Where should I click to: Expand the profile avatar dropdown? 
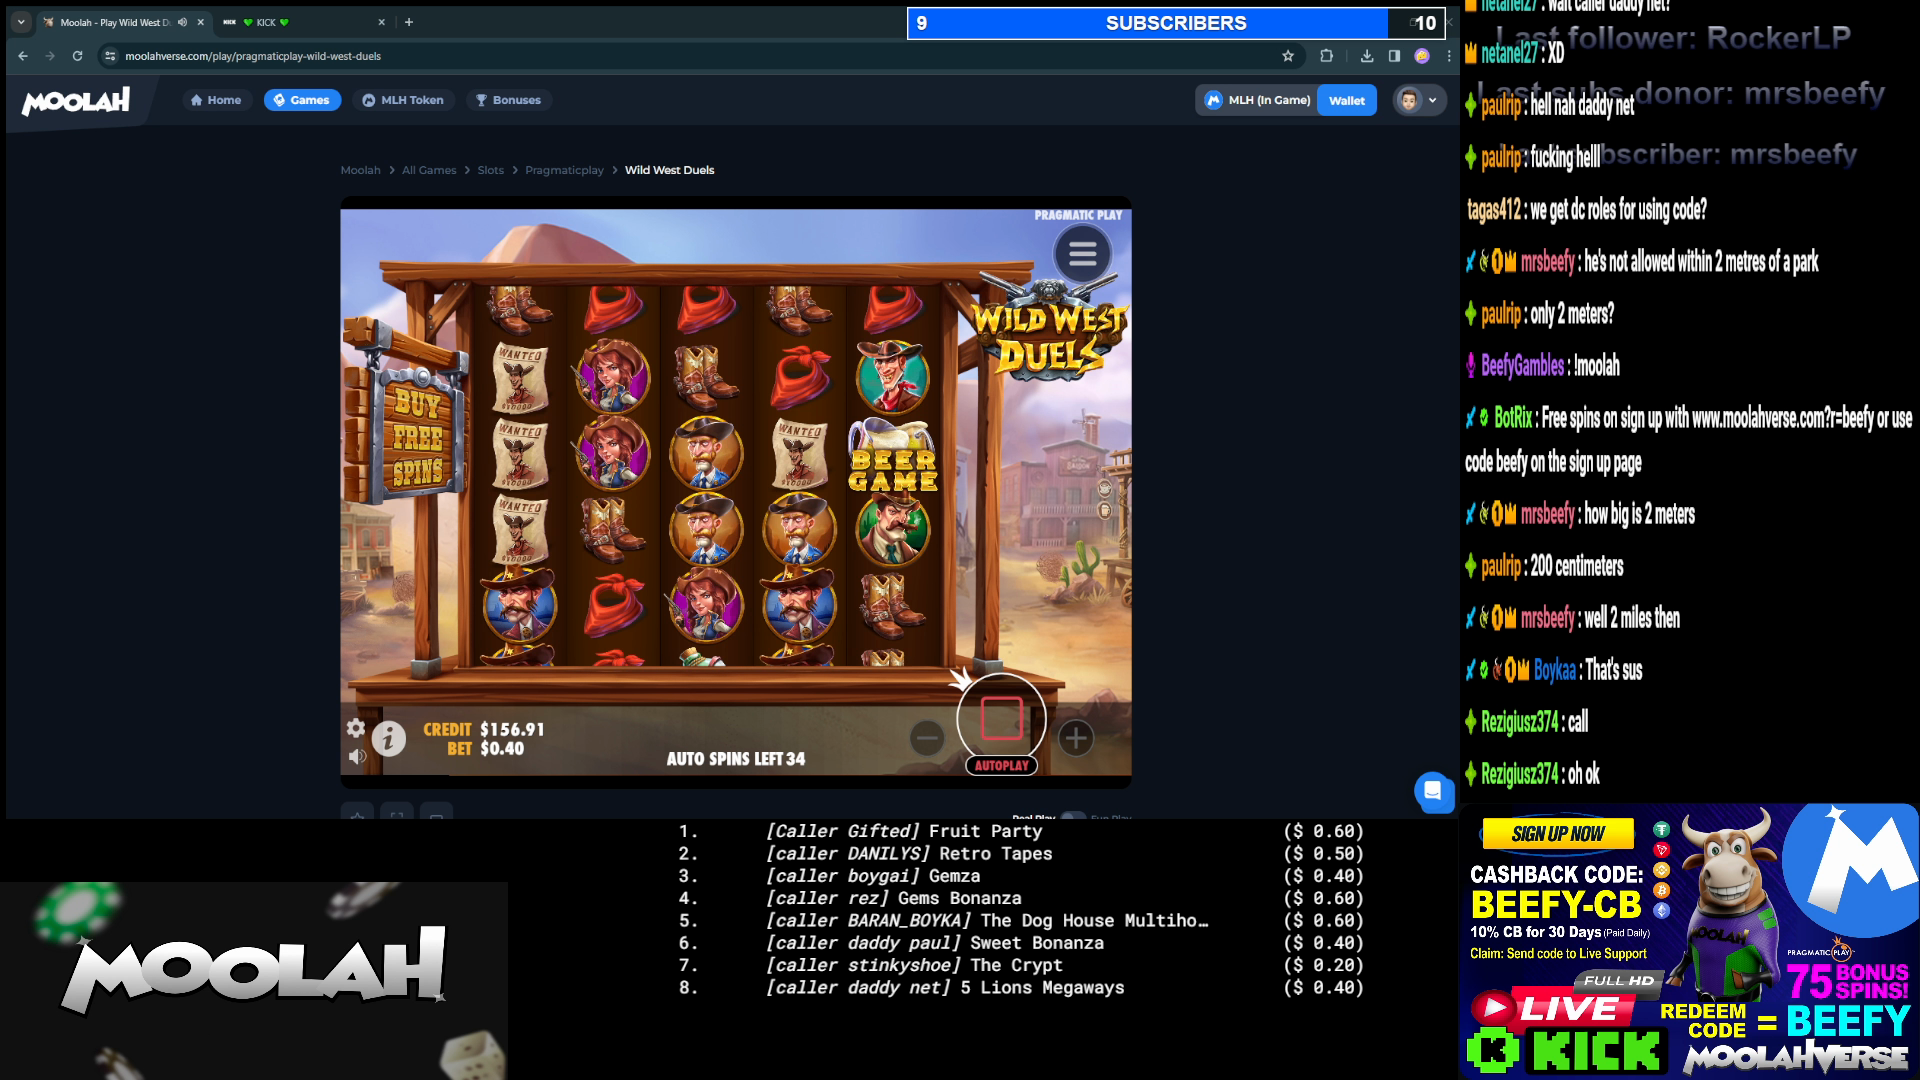point(1419,100)
